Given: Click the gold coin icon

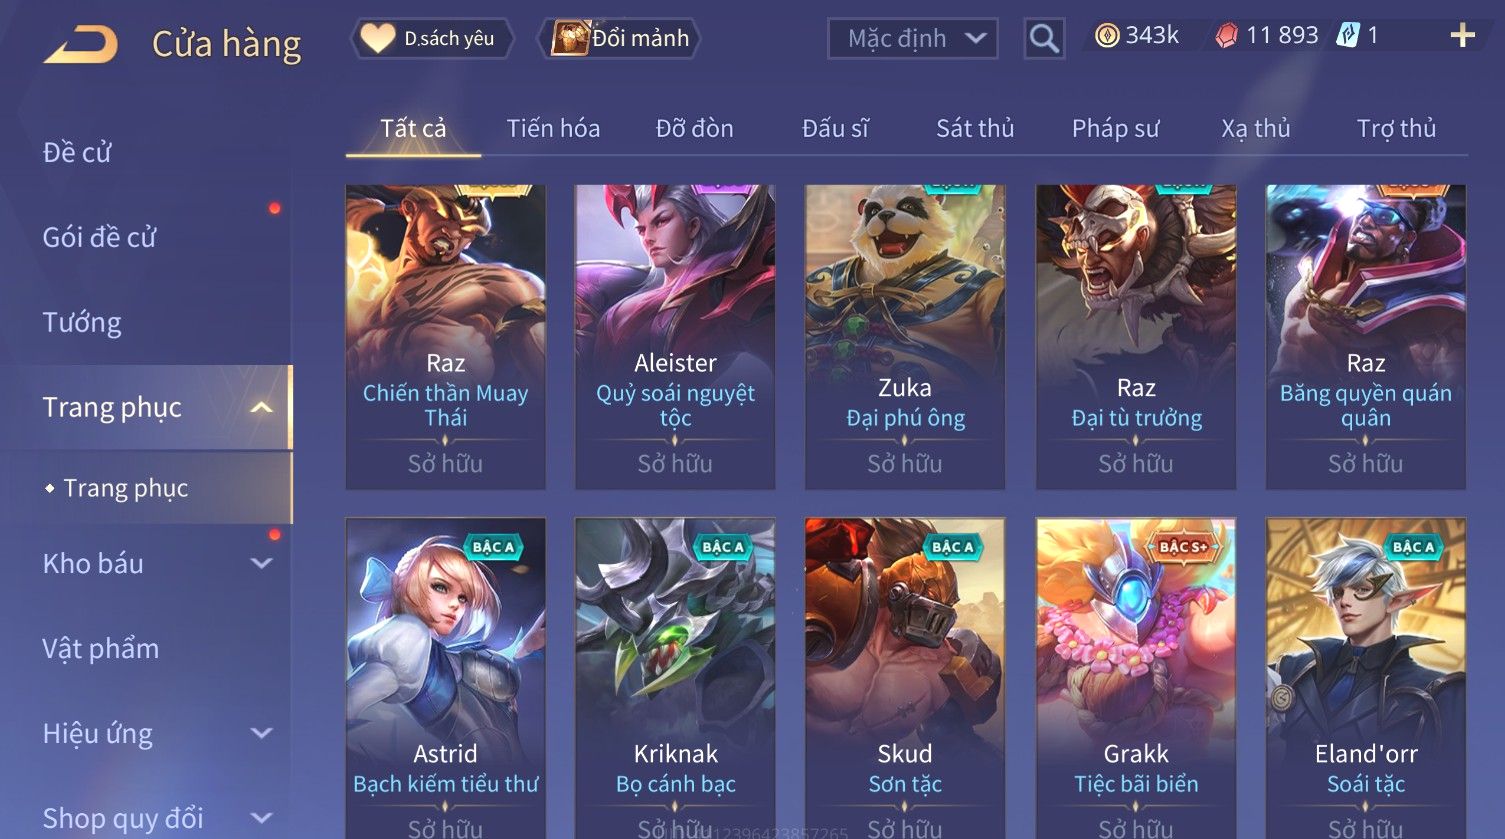Looking at the screenshot, I should pos(1106,36).
